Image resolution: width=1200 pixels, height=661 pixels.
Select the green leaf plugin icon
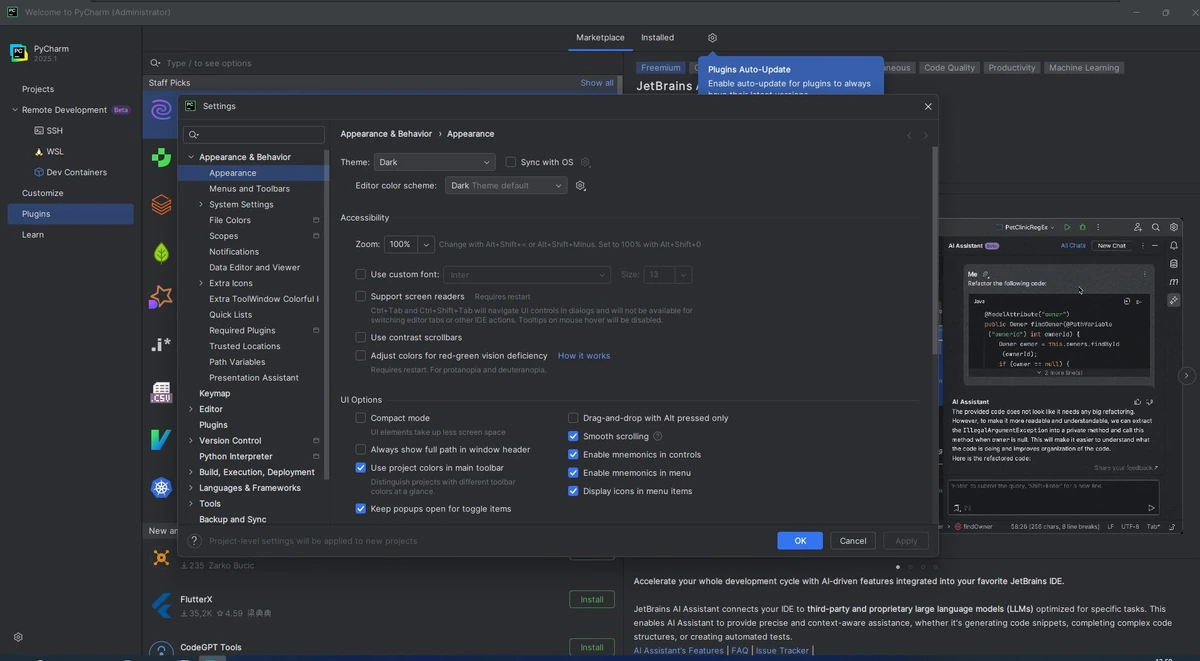[x=161, y=253]
